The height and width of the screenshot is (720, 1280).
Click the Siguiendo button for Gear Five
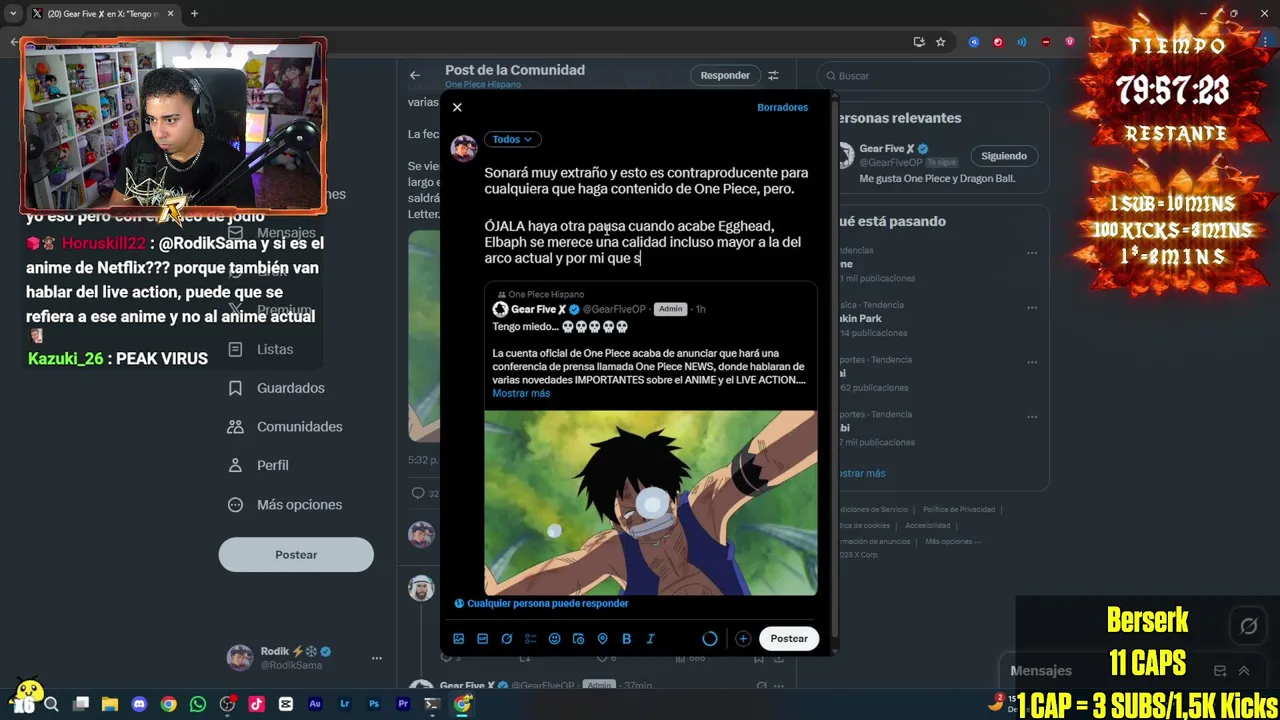[x=1003, y=156]
